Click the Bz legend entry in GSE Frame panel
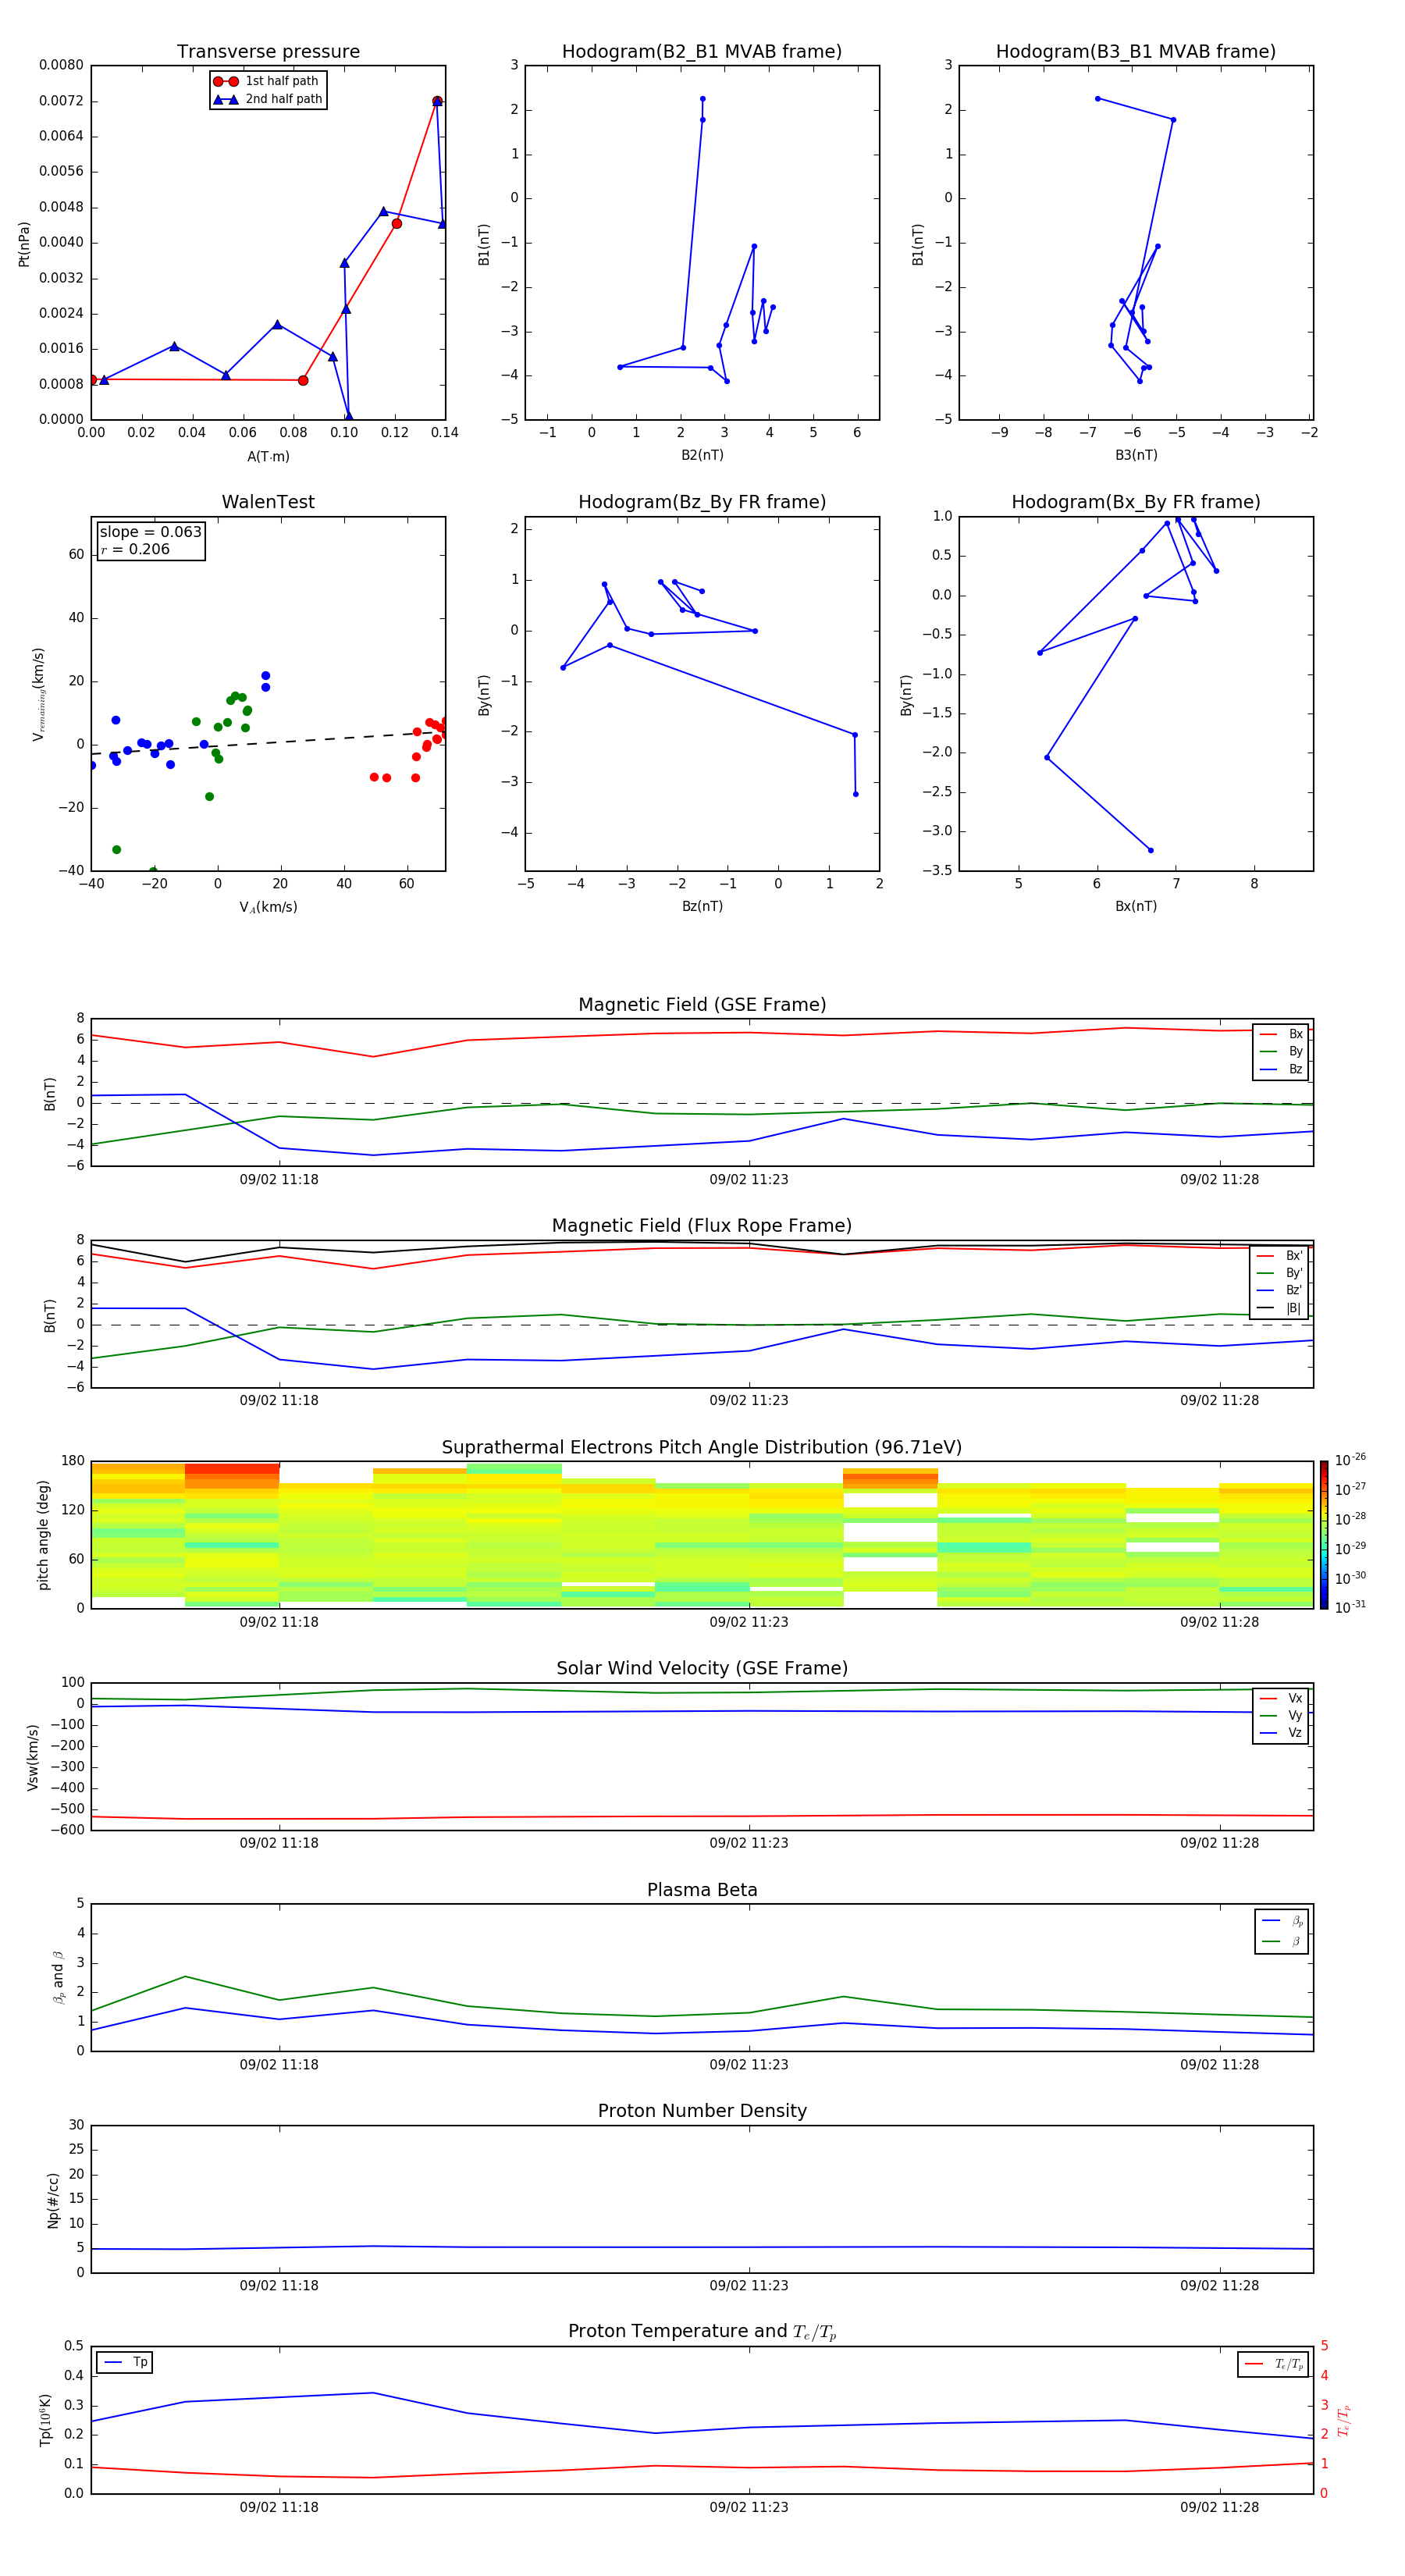 click(1281, 1070)
